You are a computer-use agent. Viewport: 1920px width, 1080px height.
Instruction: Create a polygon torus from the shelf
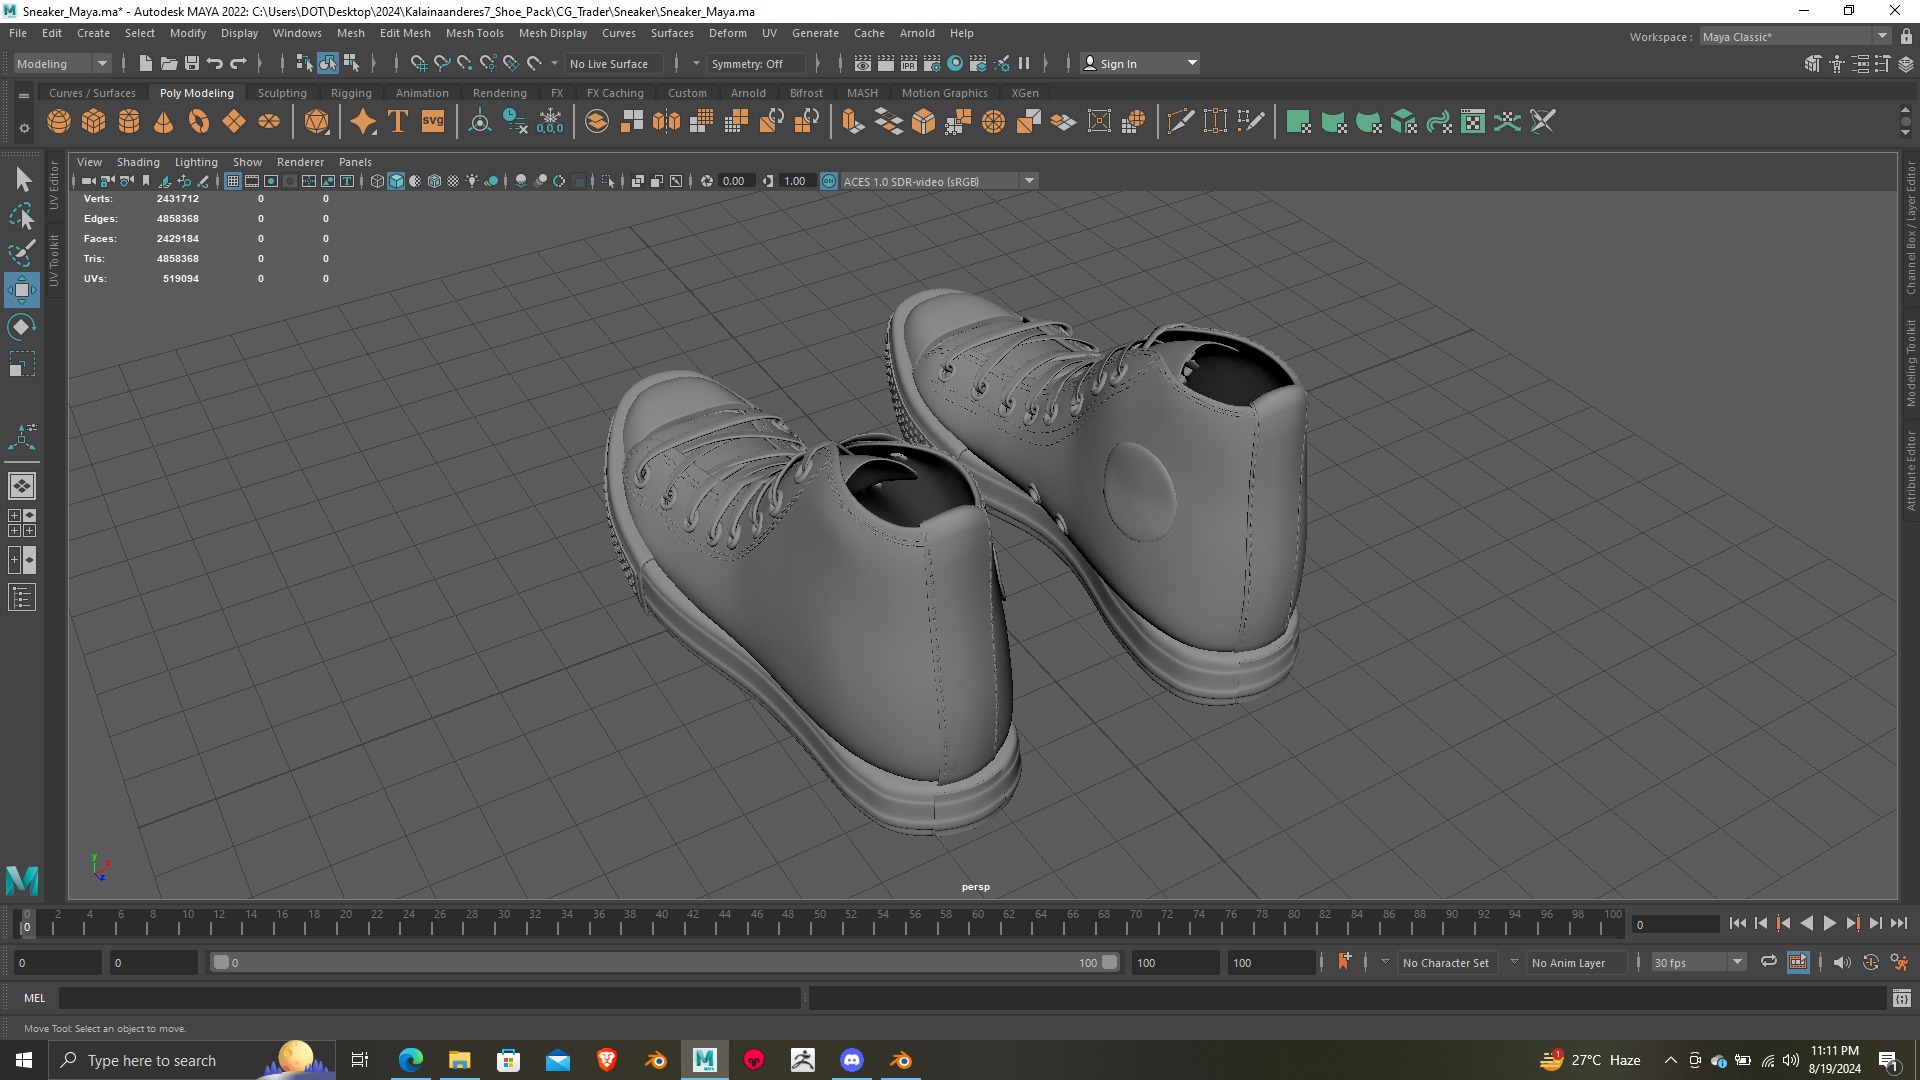tap(199, 122)
